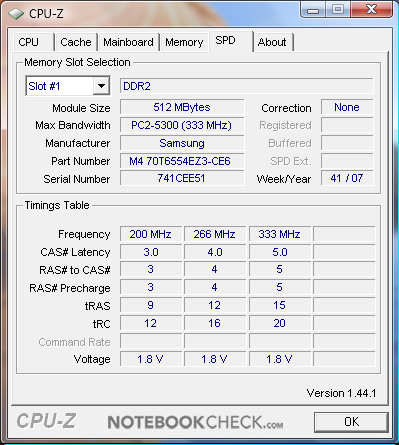This screenshot has height=445, width=399.
Task: Open the Mainboard tab
Action: [x=128, y=42]
